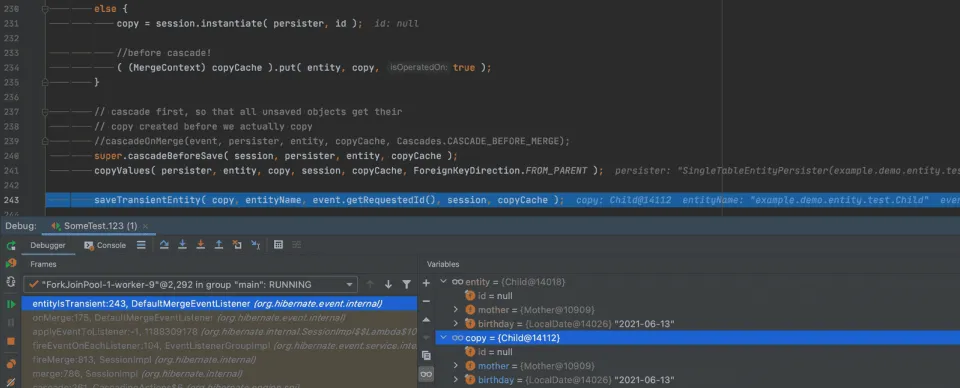Select the entityIsTransient:243 frame

click(x=219, y=304)
